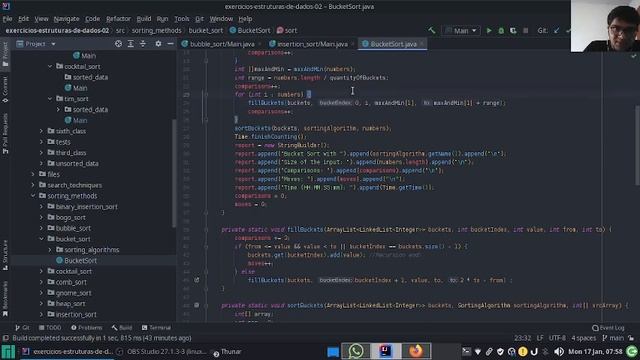Toggle the read-only lock icon in the status bar
This screenshot has height=360, width=640.
tap(631, 338)
